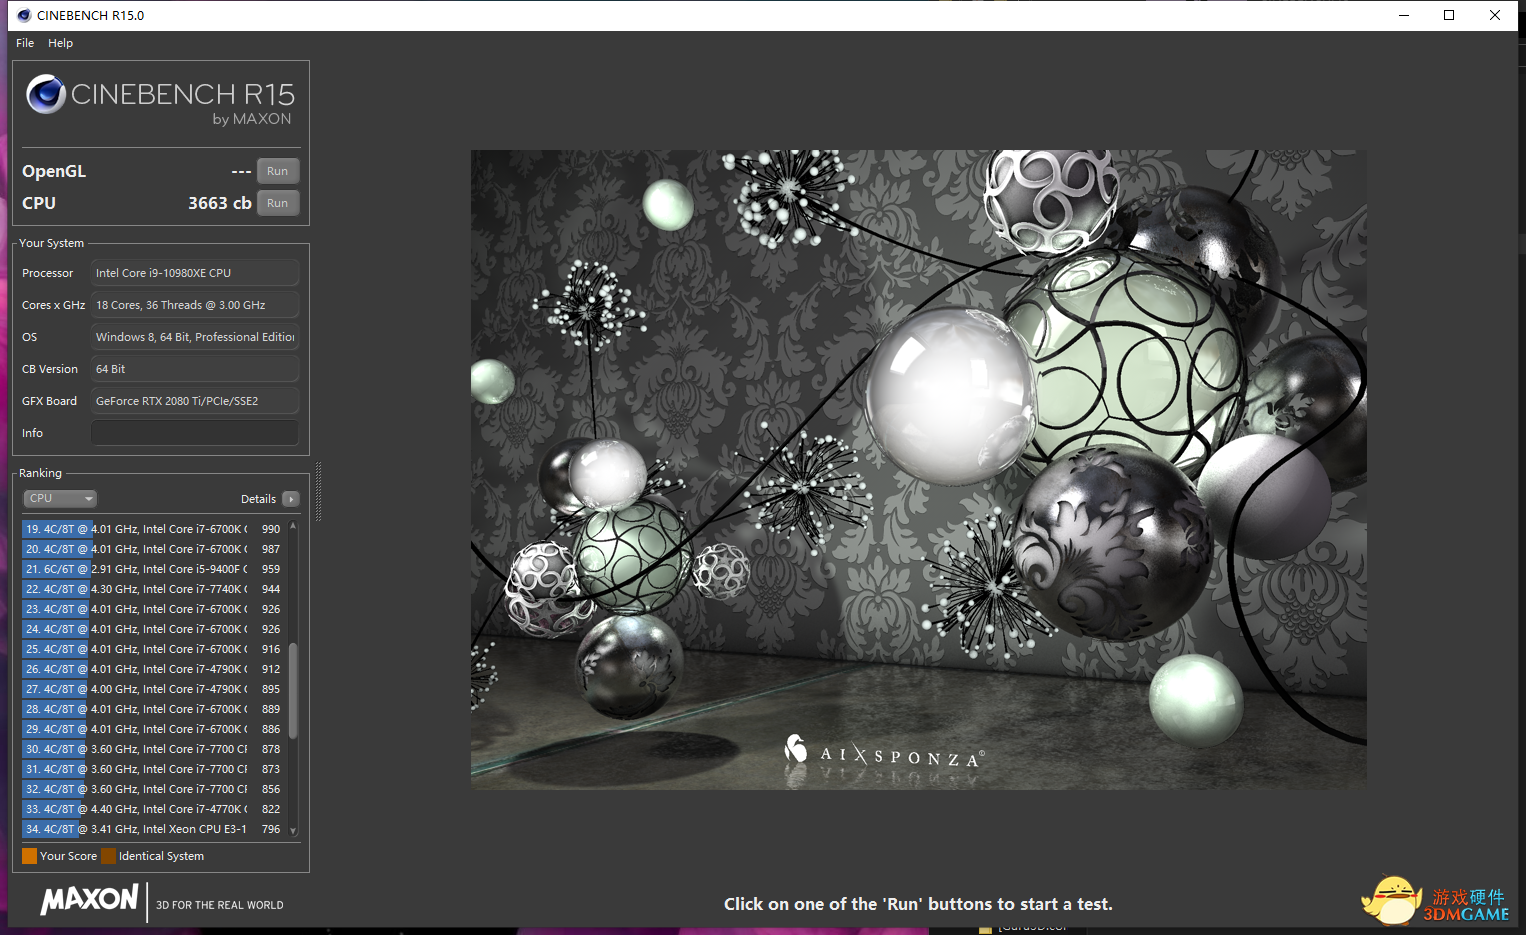This screenshot has height=935, width=1526.
Task: Open the CPU ranking type dropdown
Action: (x=60, y=498)
